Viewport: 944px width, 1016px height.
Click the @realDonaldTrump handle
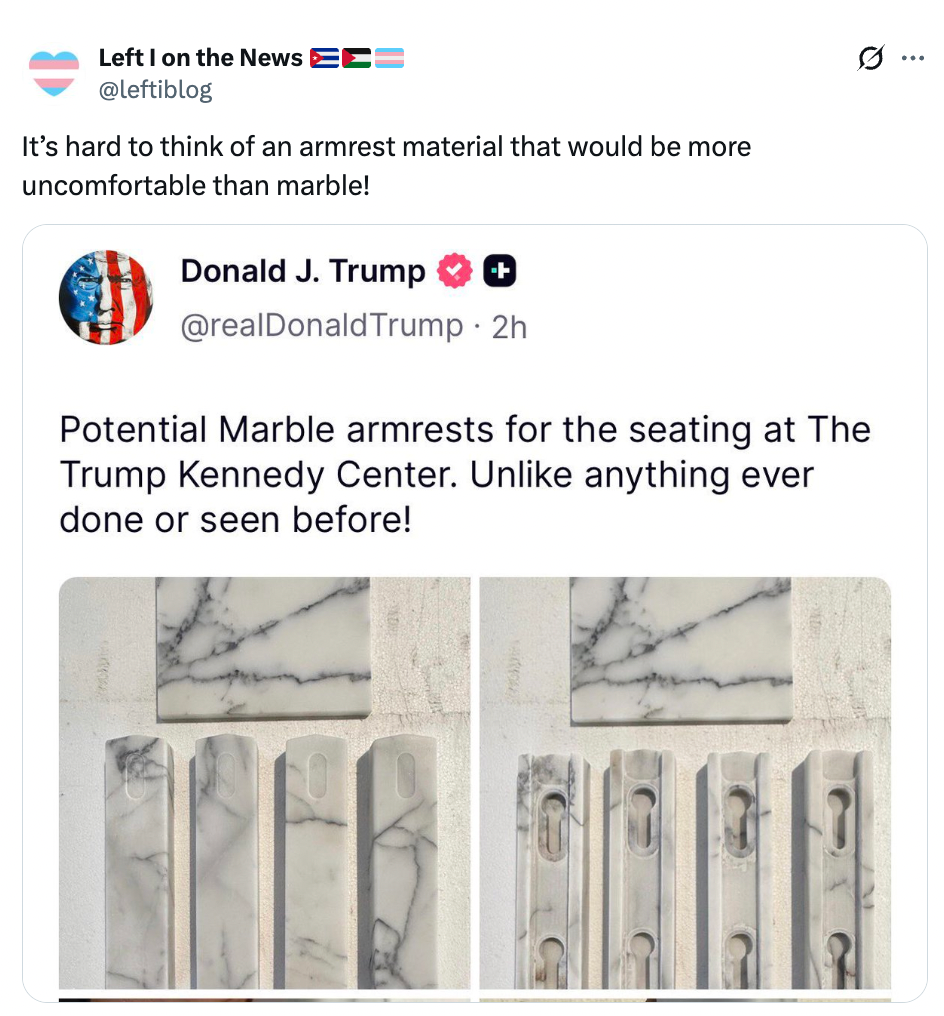[321, 326]
